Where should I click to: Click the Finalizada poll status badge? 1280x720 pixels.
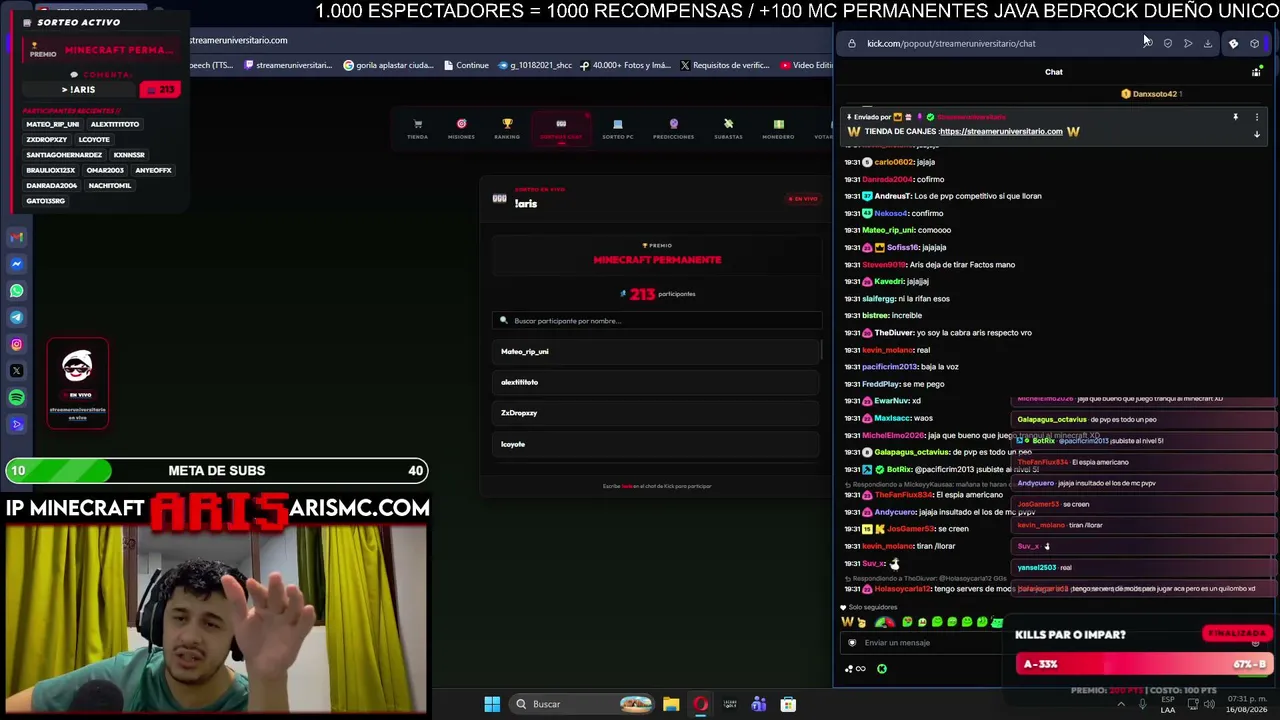(1238, 634)
